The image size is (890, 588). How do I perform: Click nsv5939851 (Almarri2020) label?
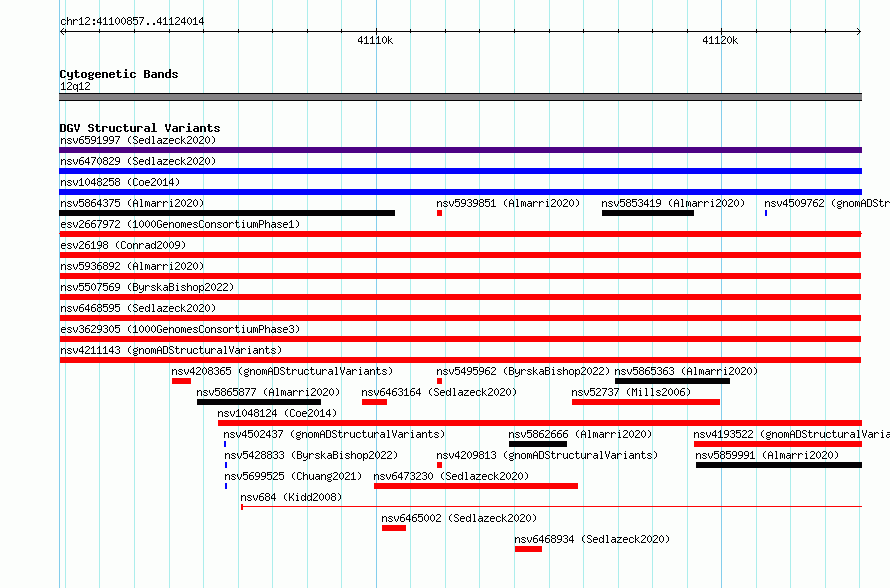tap(508, 203)
